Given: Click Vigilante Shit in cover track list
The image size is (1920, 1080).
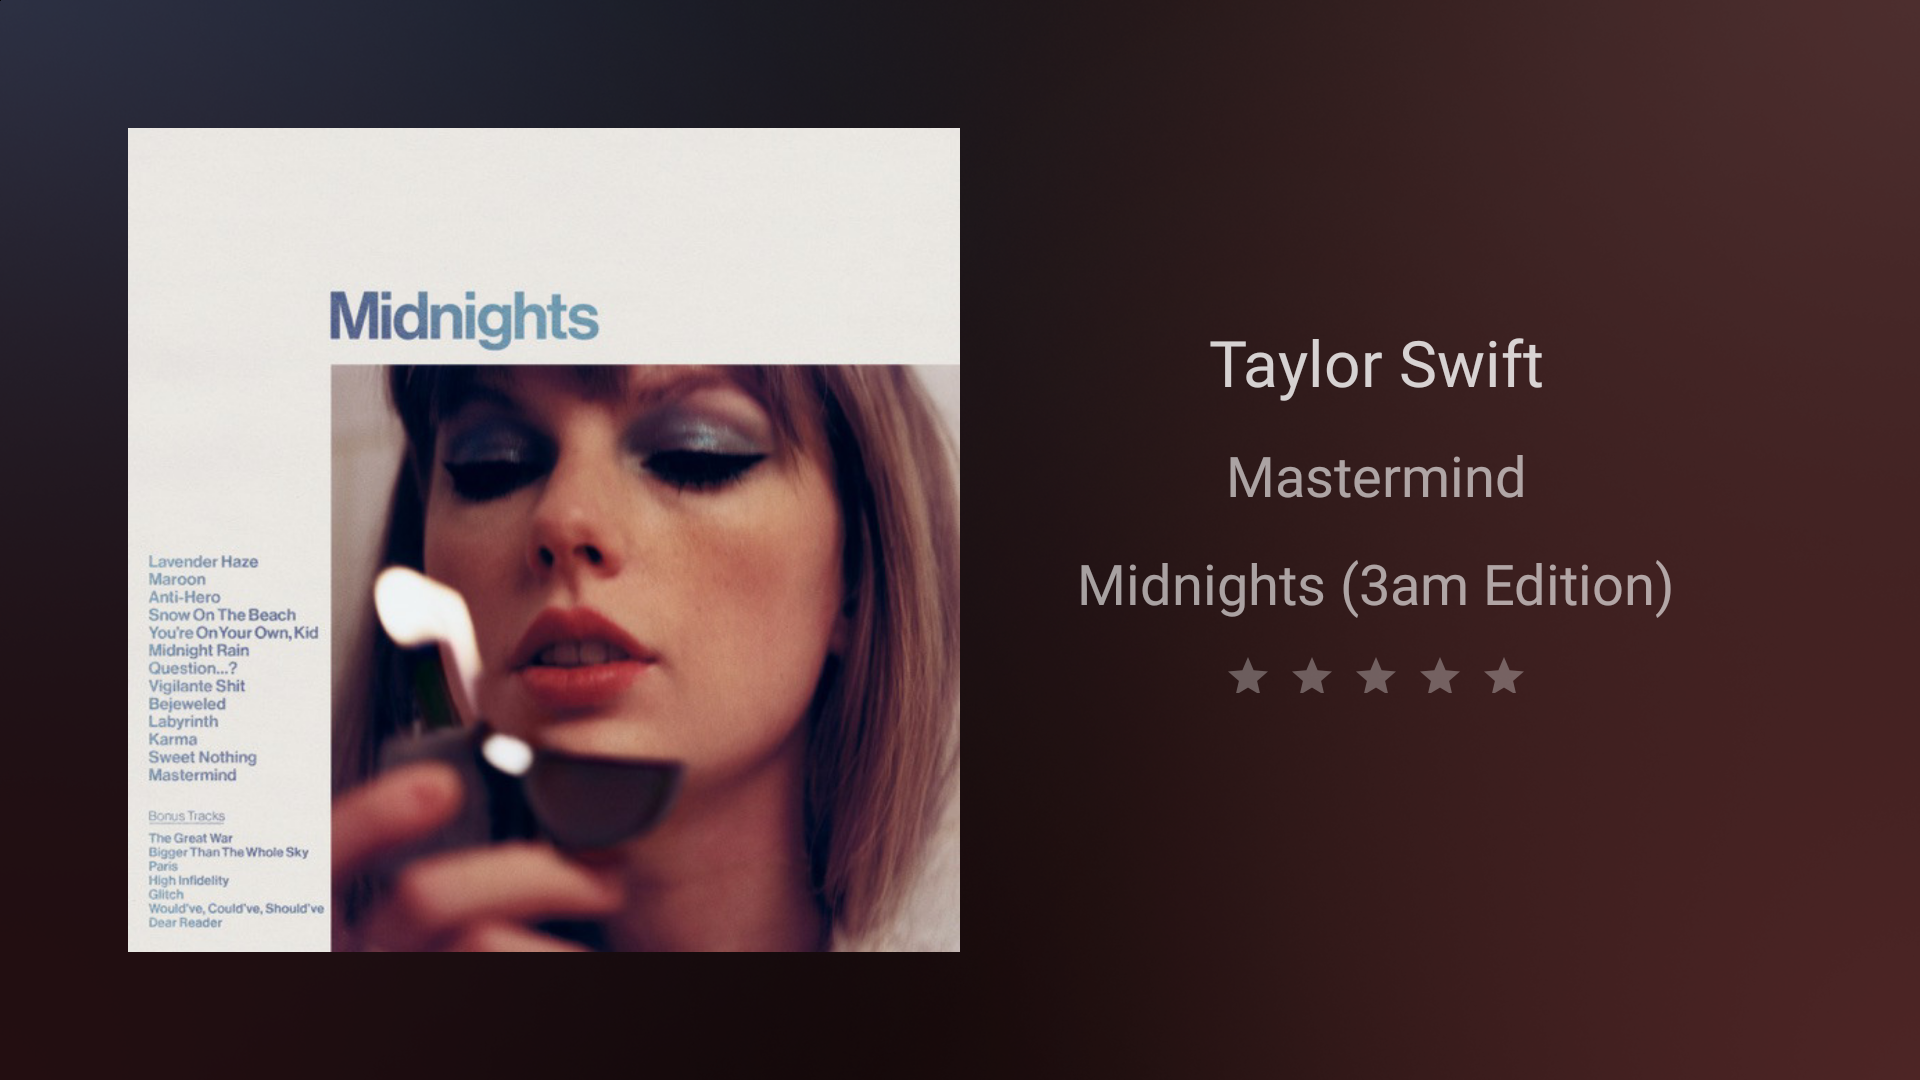Looking at the screenshot, I should 196,686.
